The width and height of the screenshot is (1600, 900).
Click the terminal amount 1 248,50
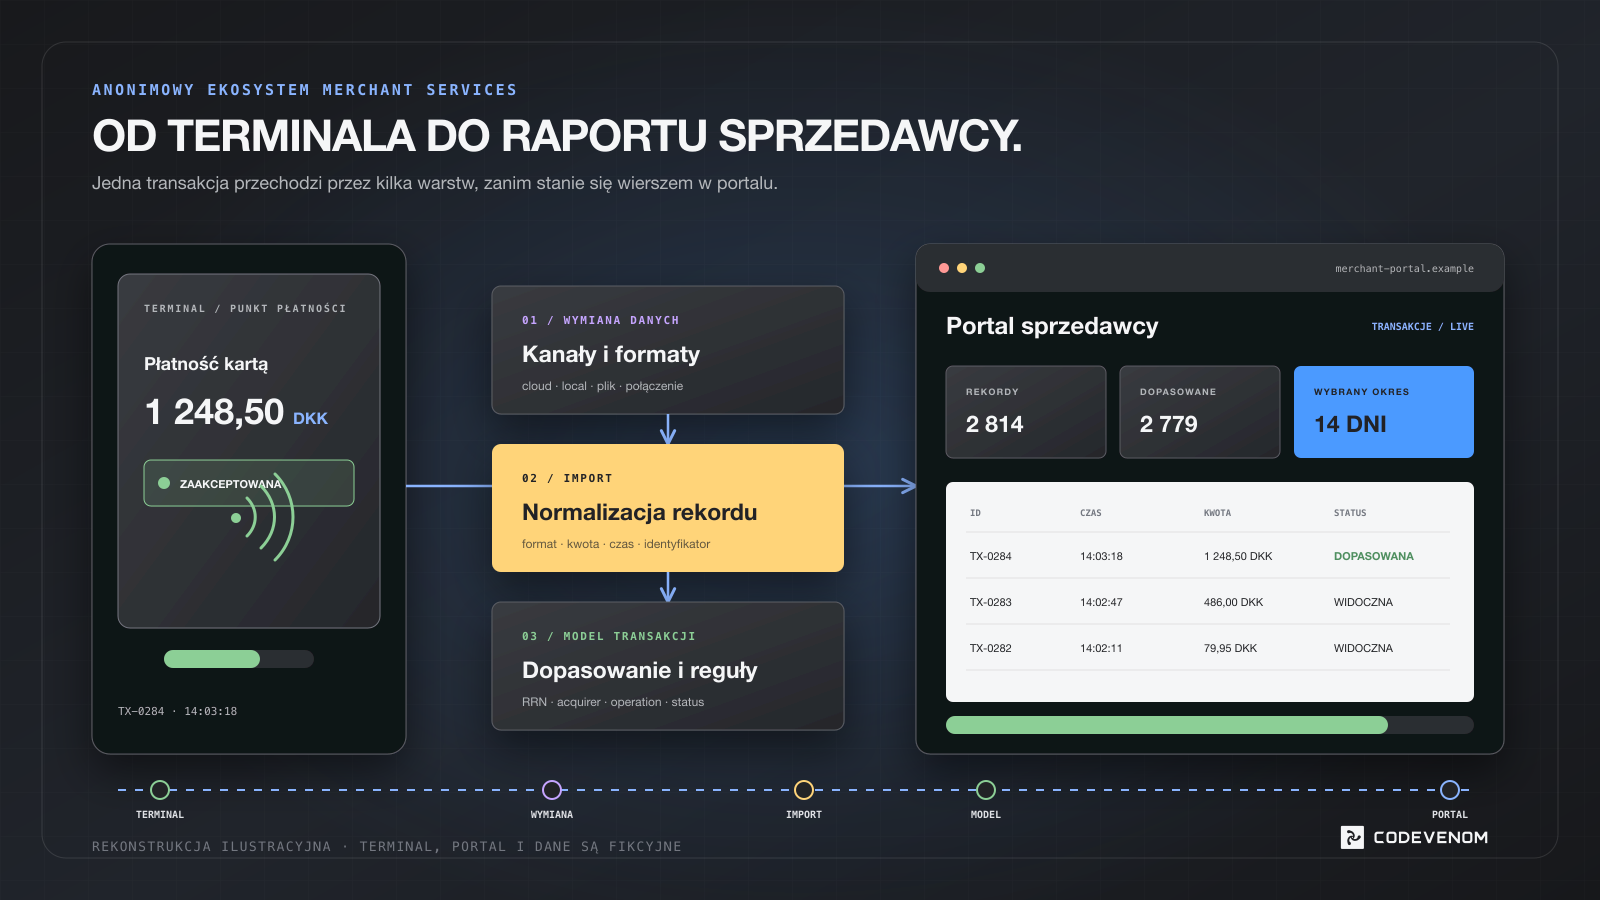point(214,411)
